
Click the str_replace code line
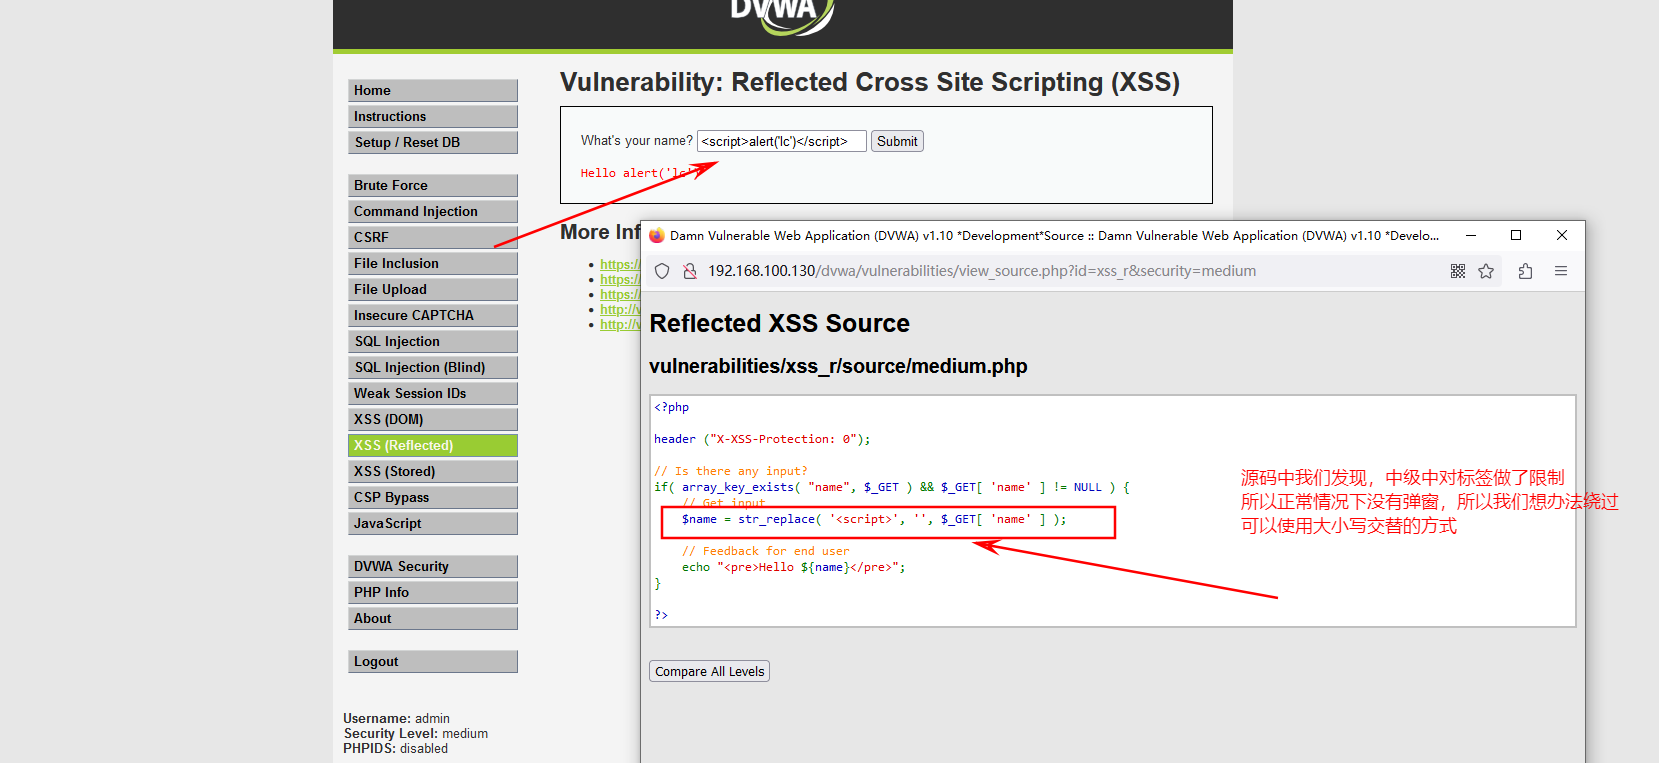pyautogui.click(x=874, y=519)
